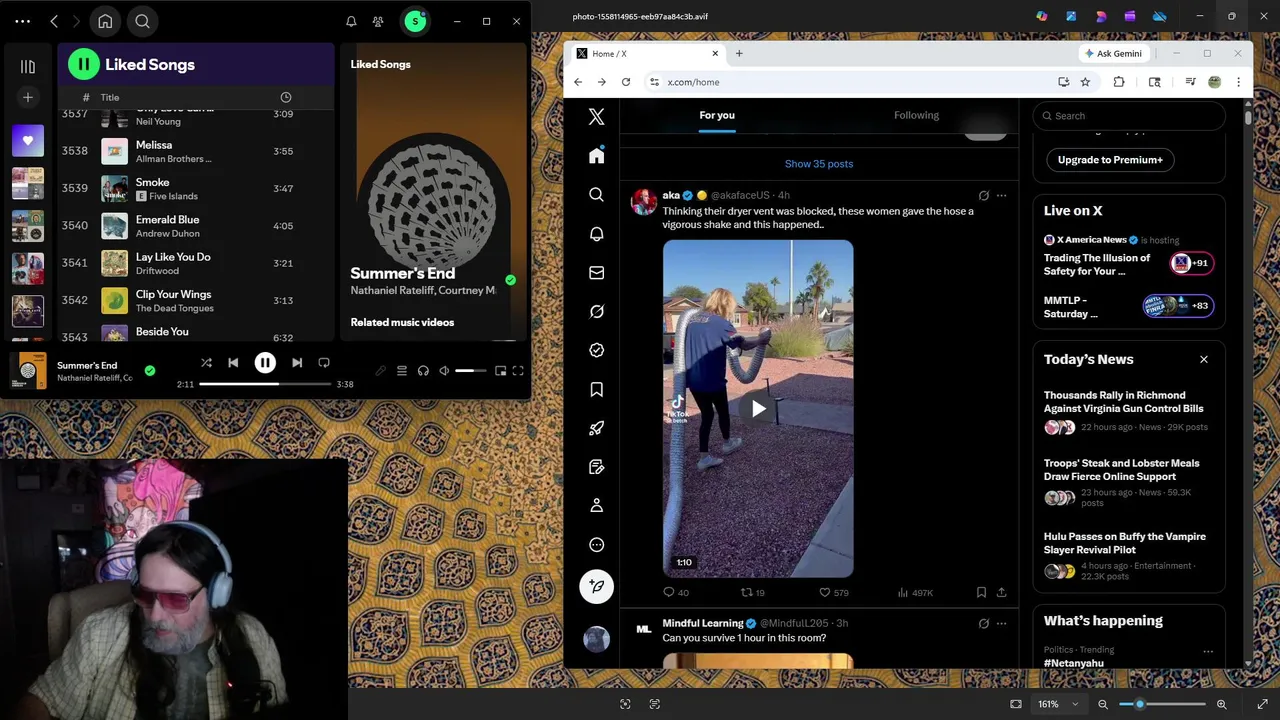Dismiss Today's News panel
The height and width of the screenshot is (720, 1280).
tap(1204, 359)
